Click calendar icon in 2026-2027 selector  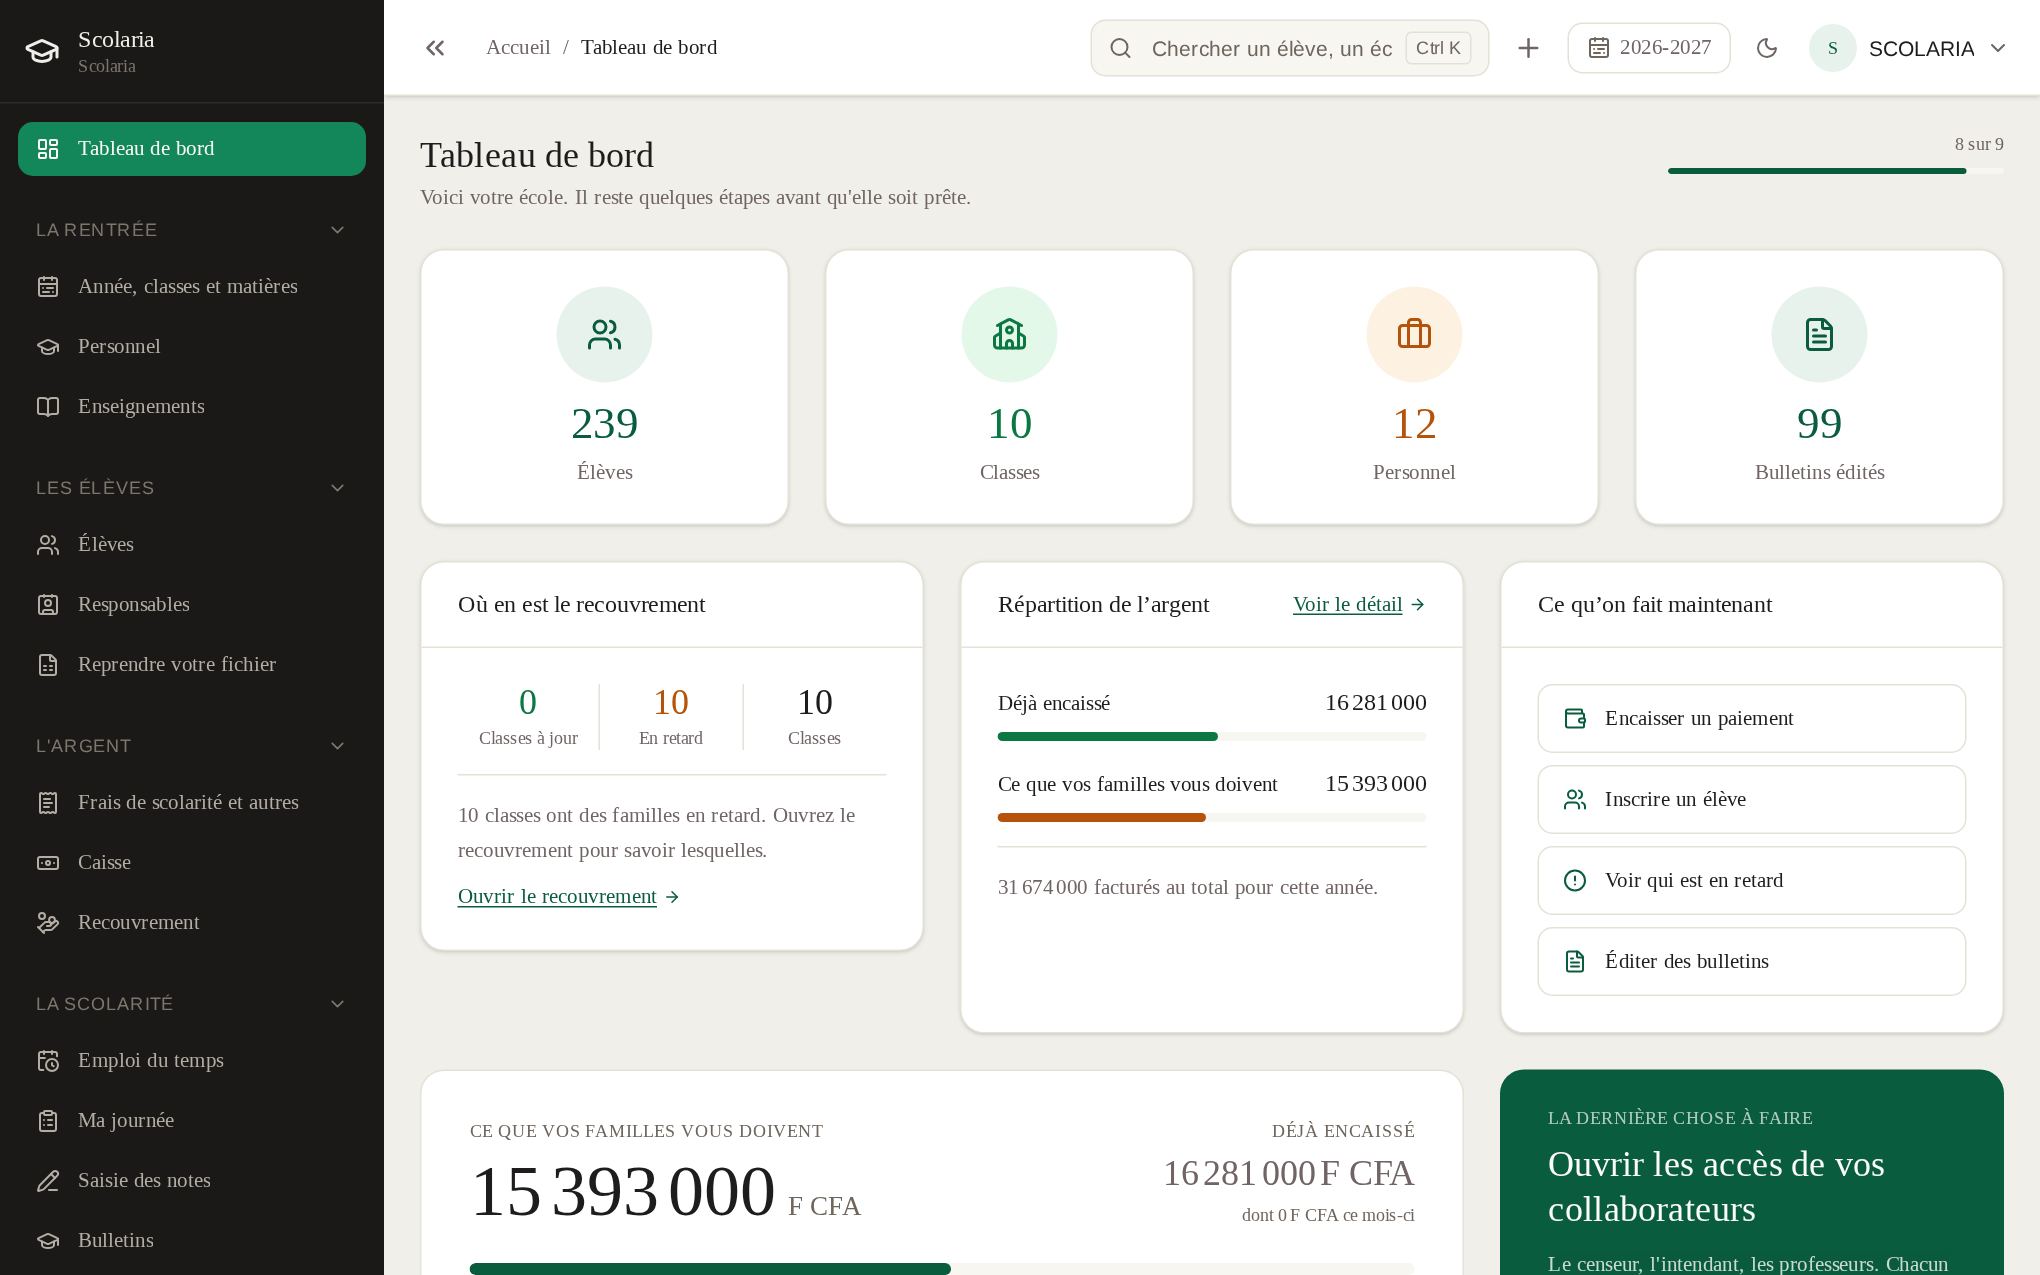click(1599, 48)
